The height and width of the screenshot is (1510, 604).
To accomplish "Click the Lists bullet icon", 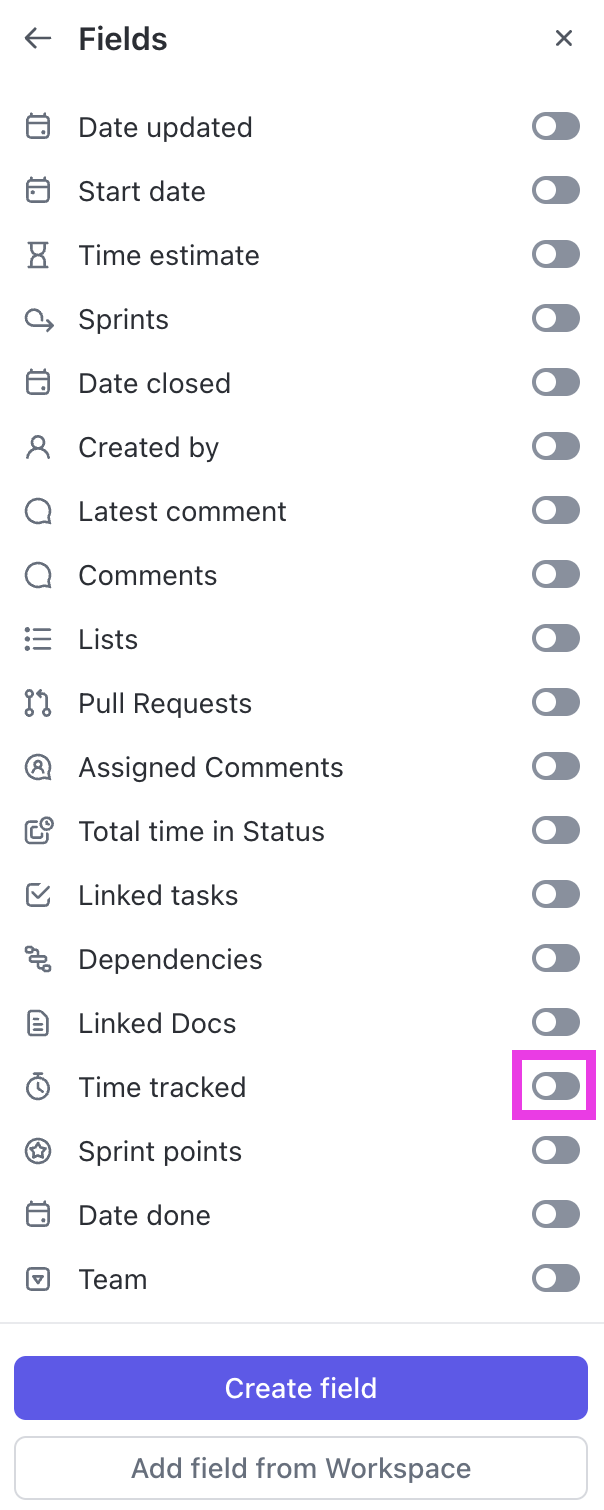I will pyautogui.click(x=37, y=639).
